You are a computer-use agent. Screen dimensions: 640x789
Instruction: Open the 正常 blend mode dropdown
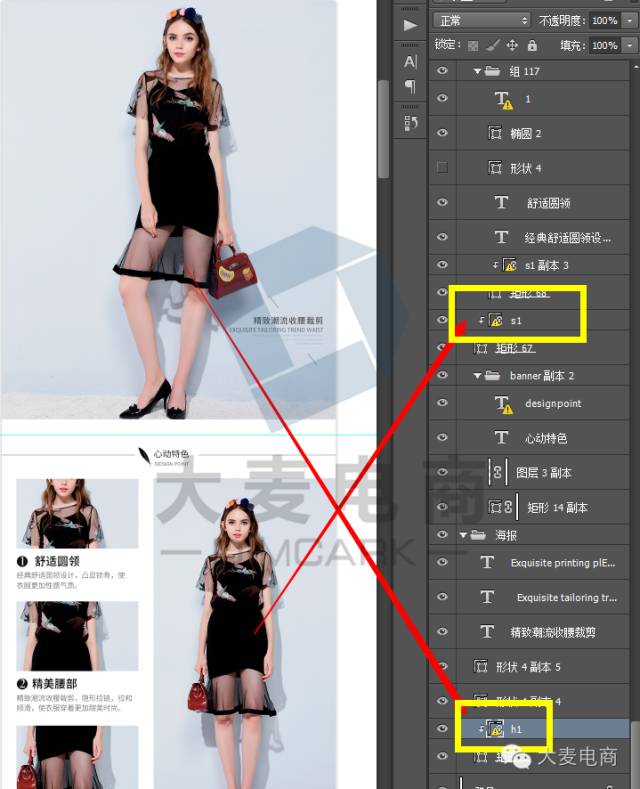pos(482,21)
